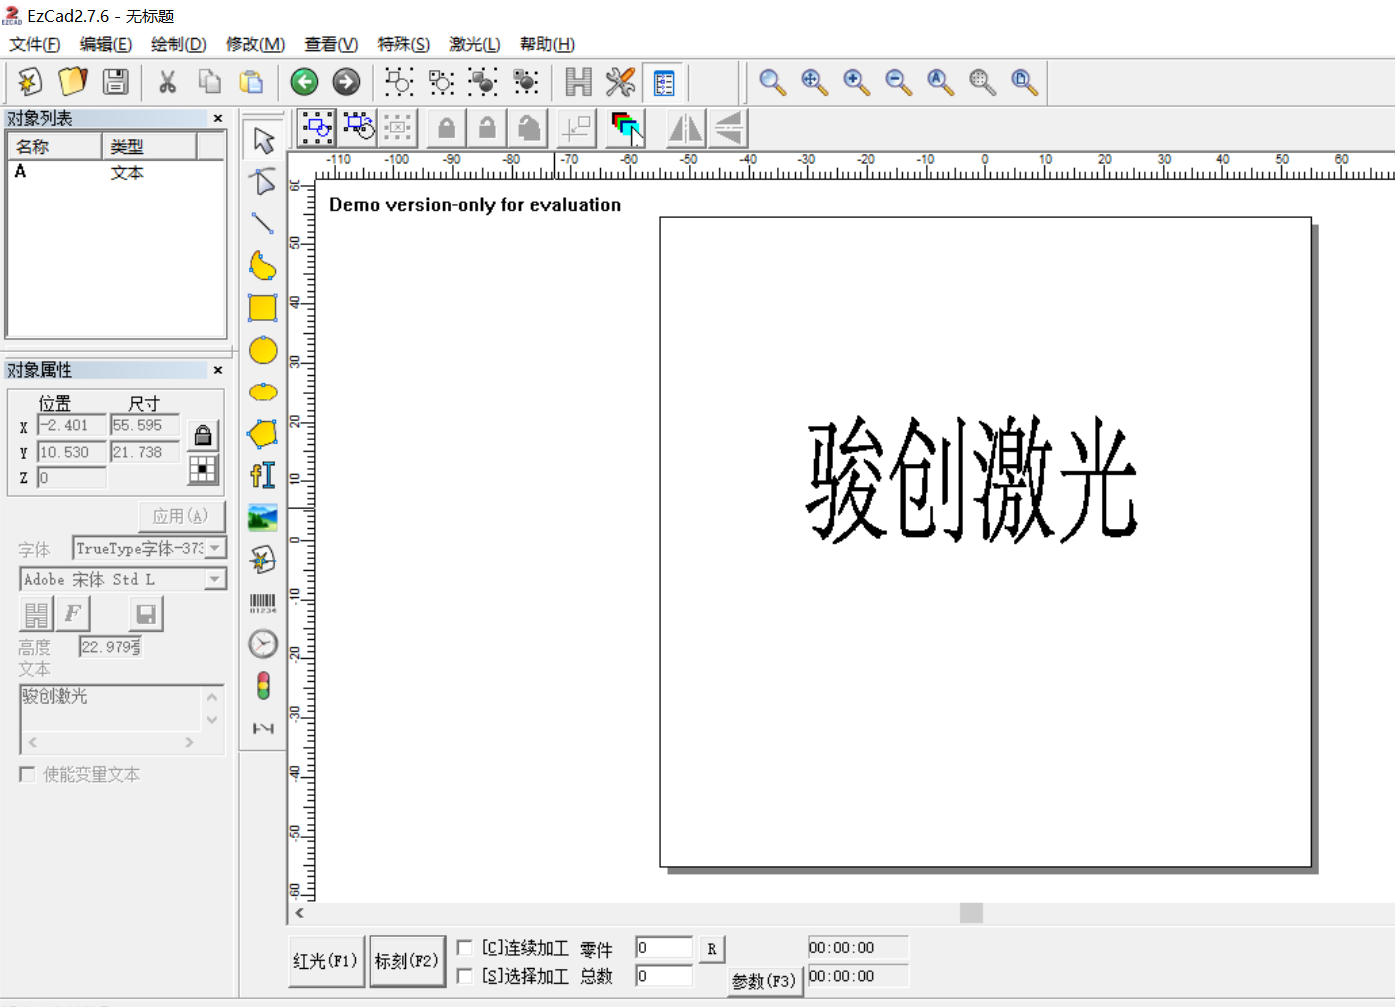Viewport: 1395px width, 1007px height.
Task: Click the vertical mirror icon
Action: click(x=729, y=128)
